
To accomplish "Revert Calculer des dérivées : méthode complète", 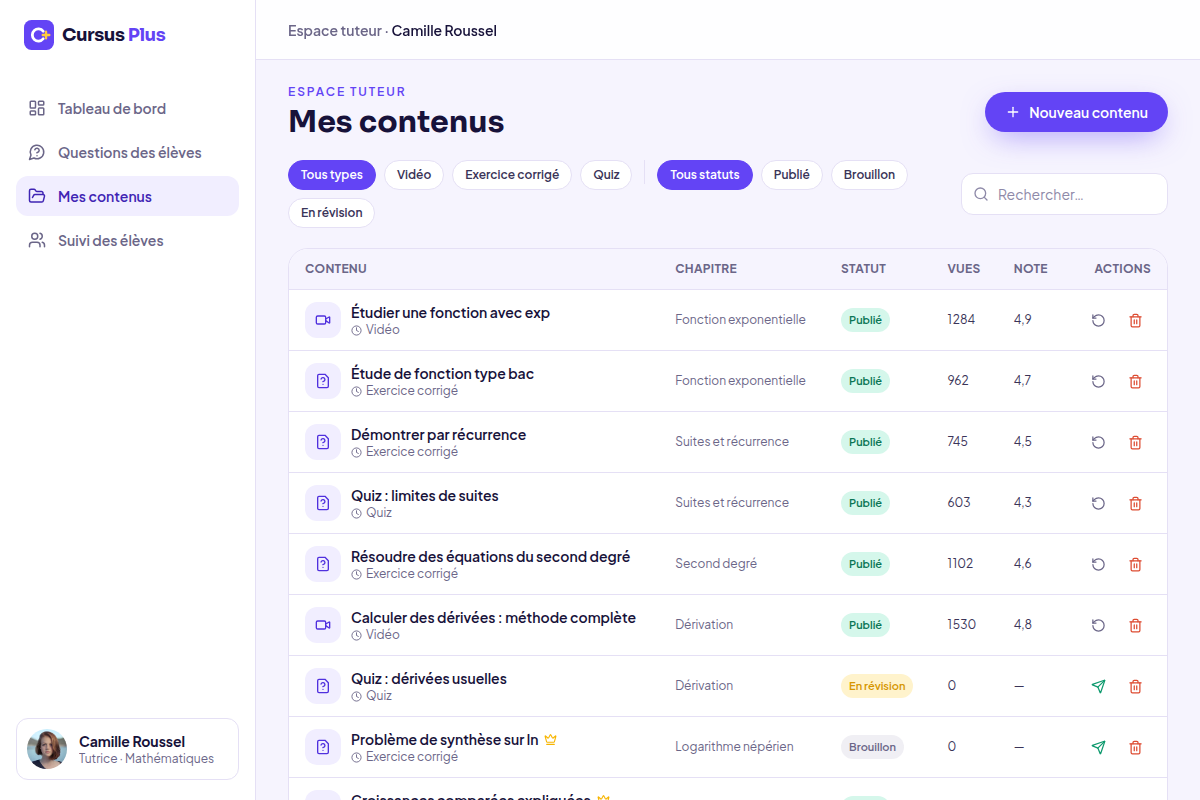I will pos(1098,625).
